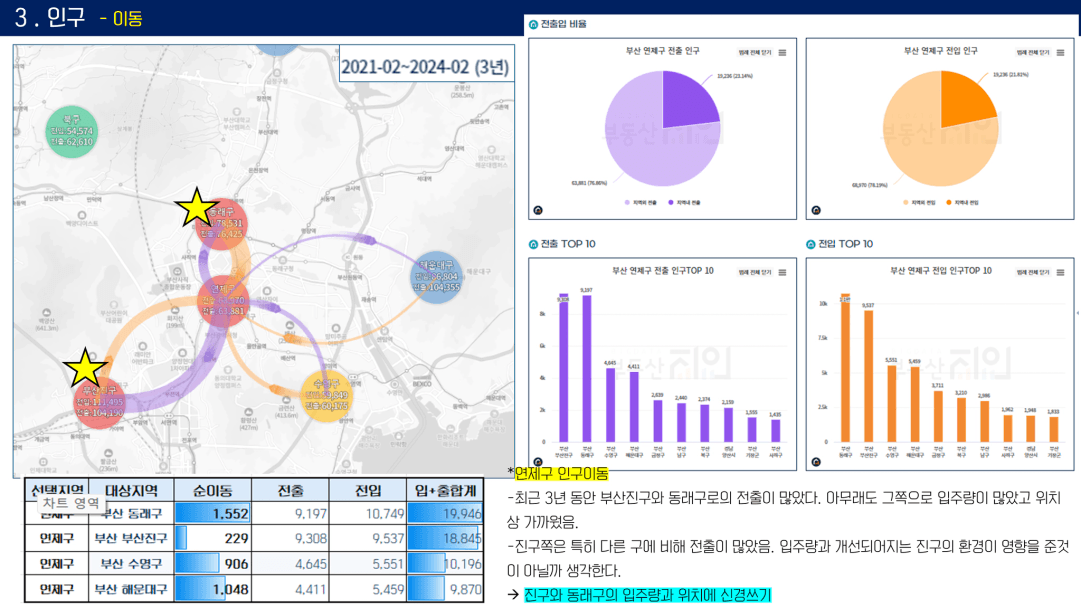Click the 1,552 순이동 cell in the table
The width and height of the screenshot is (1081, 608).
click(x=212, y=514)
